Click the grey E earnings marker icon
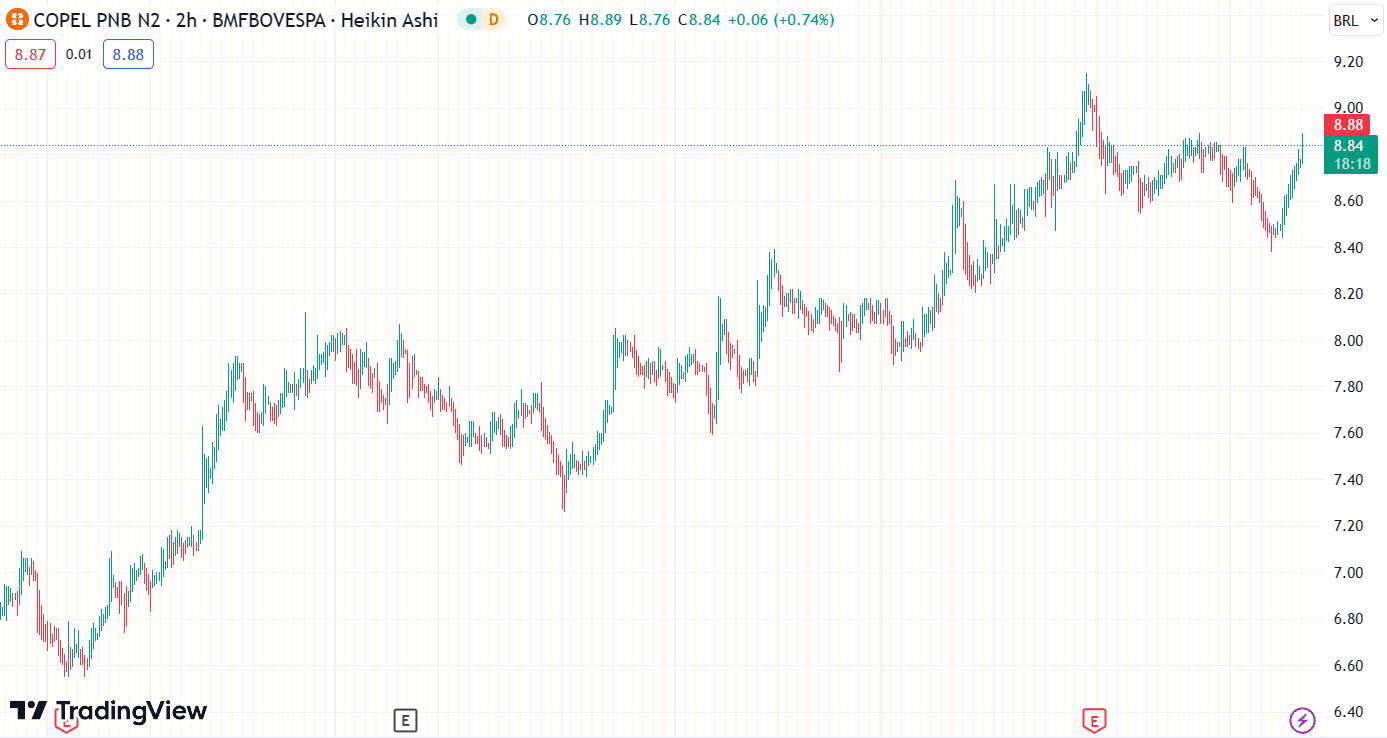1387x738 pixels. pos(404,720)
